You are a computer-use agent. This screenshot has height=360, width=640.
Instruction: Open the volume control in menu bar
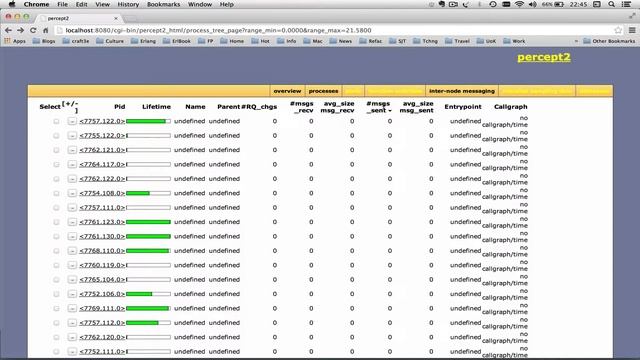coord(533,4)
